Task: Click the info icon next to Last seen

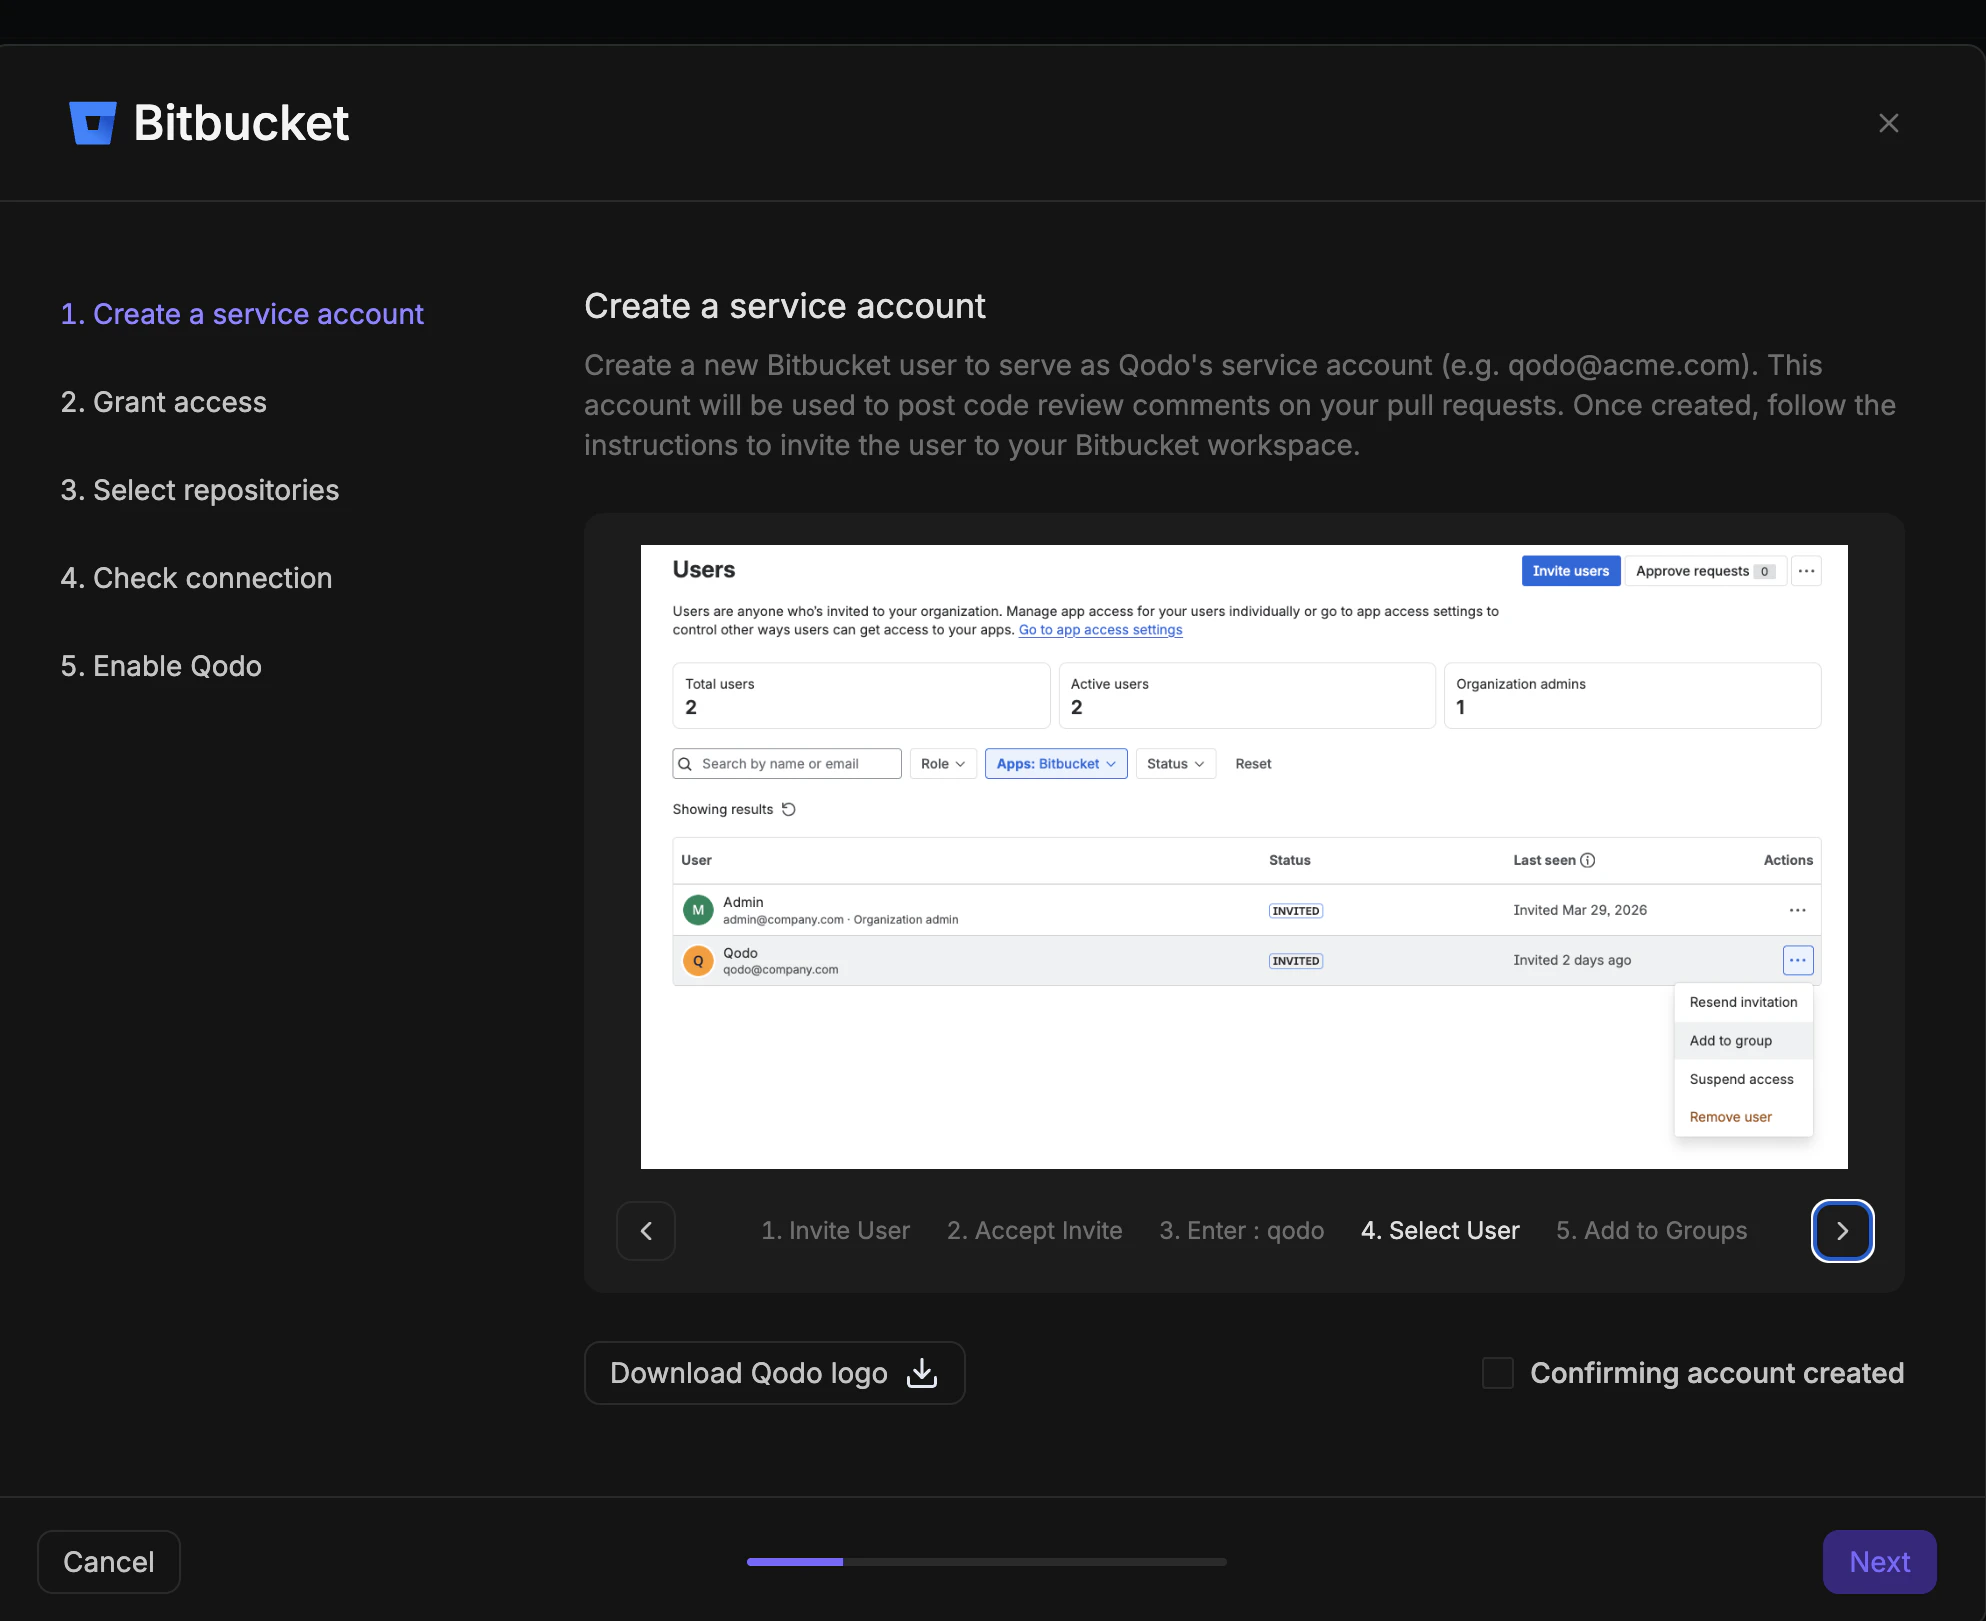Action: 1588,860
